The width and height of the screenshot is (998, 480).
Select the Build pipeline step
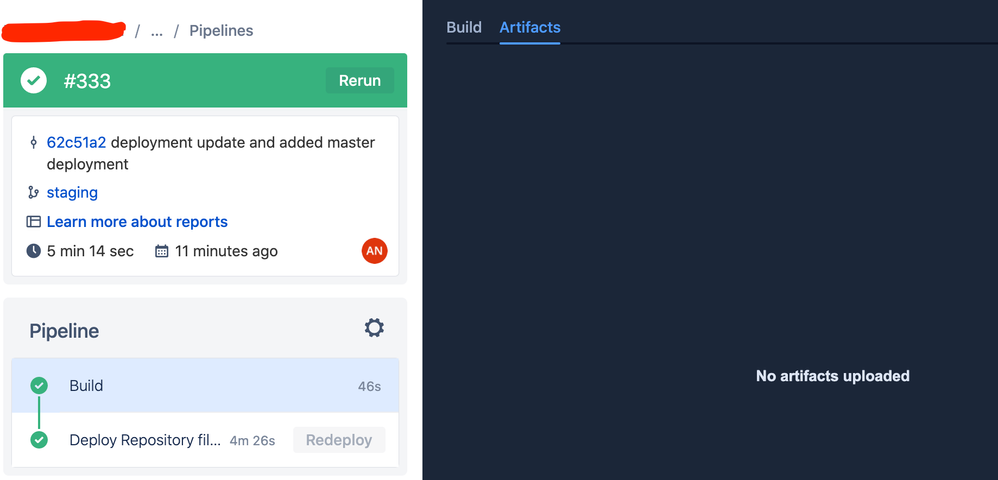point(205,385)
